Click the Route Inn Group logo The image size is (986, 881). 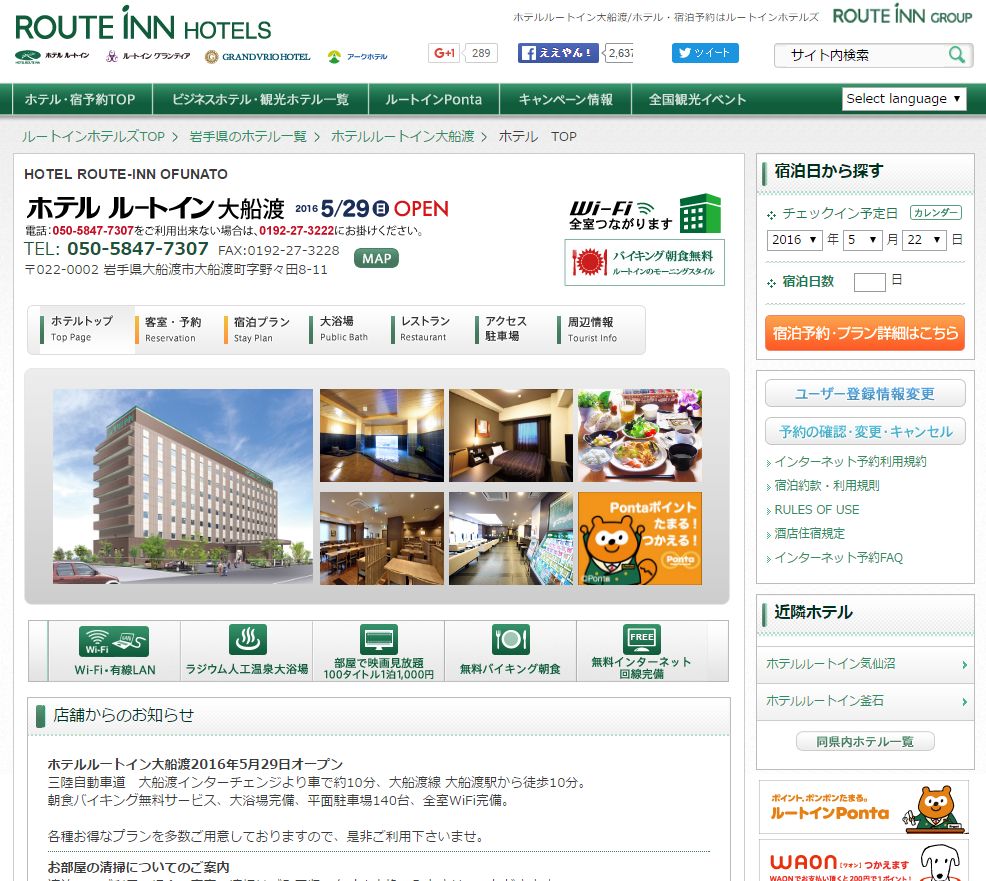902,16
